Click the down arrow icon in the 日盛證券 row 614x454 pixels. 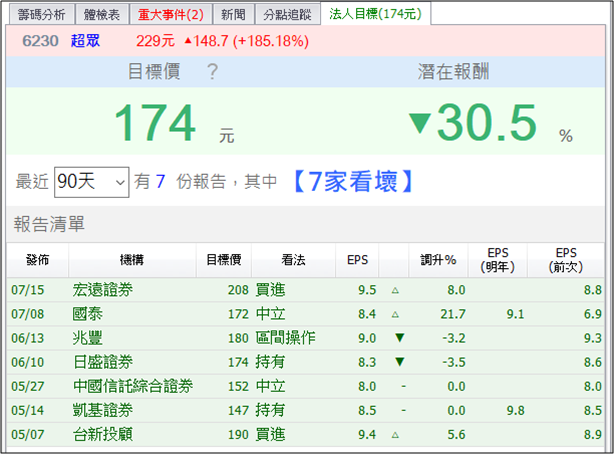pos(399,362)
